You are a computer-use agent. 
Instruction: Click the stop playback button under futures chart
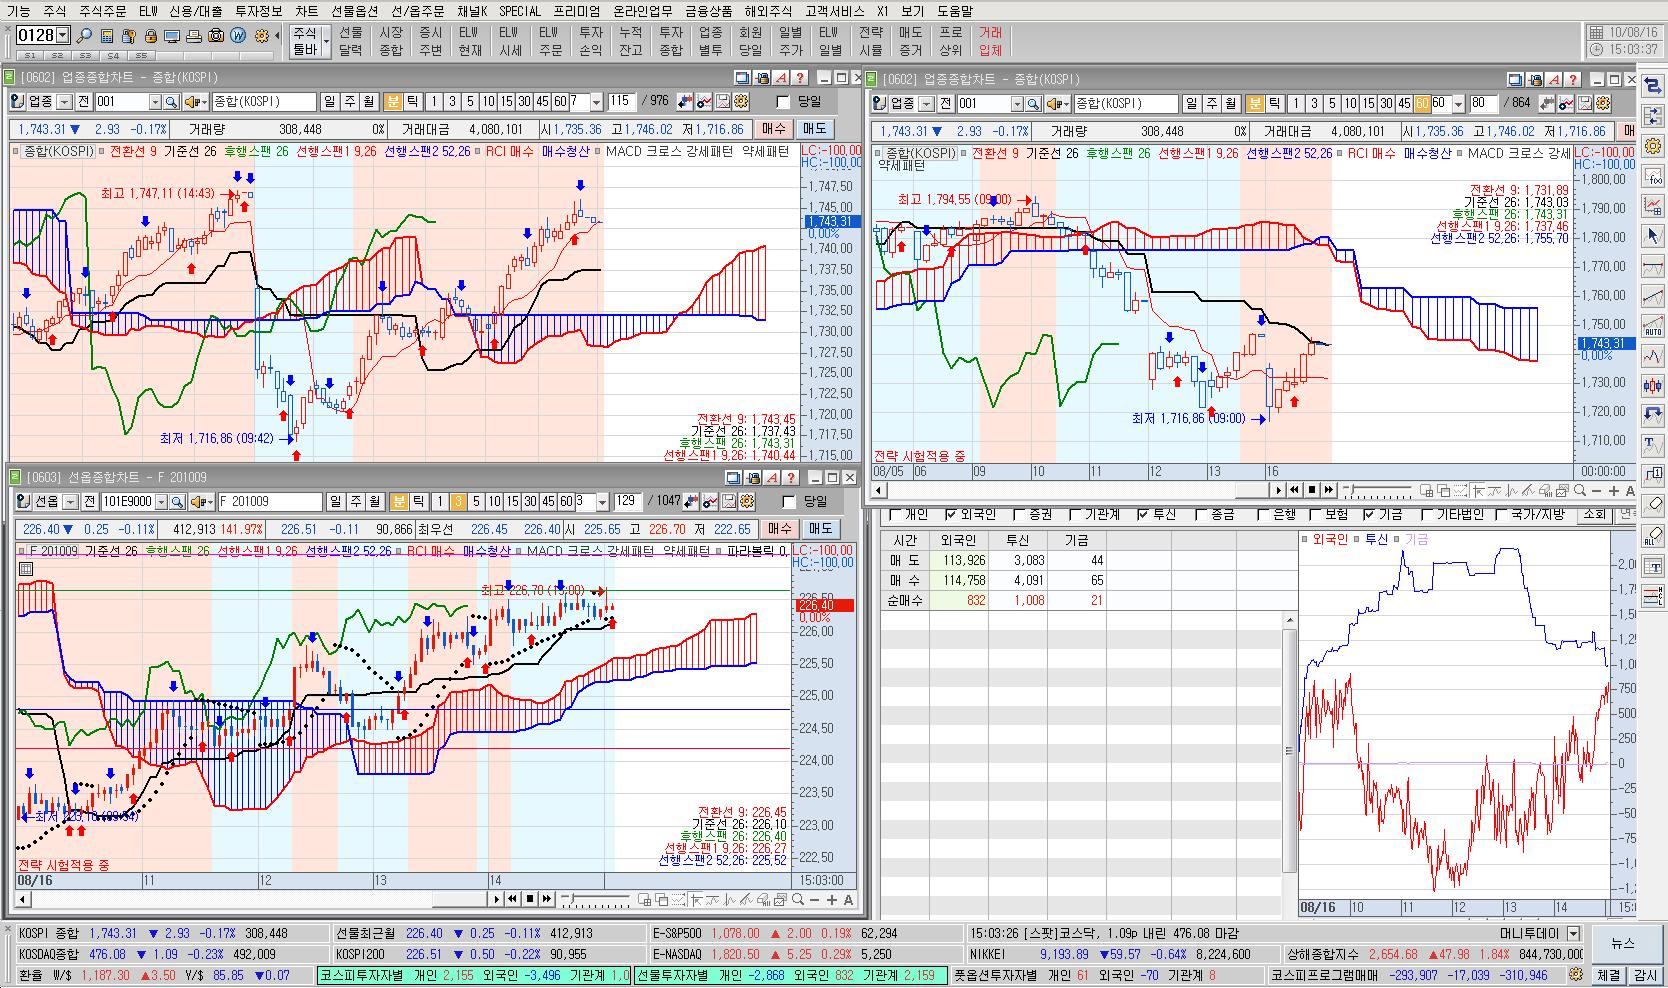click(x=530, y=899)
